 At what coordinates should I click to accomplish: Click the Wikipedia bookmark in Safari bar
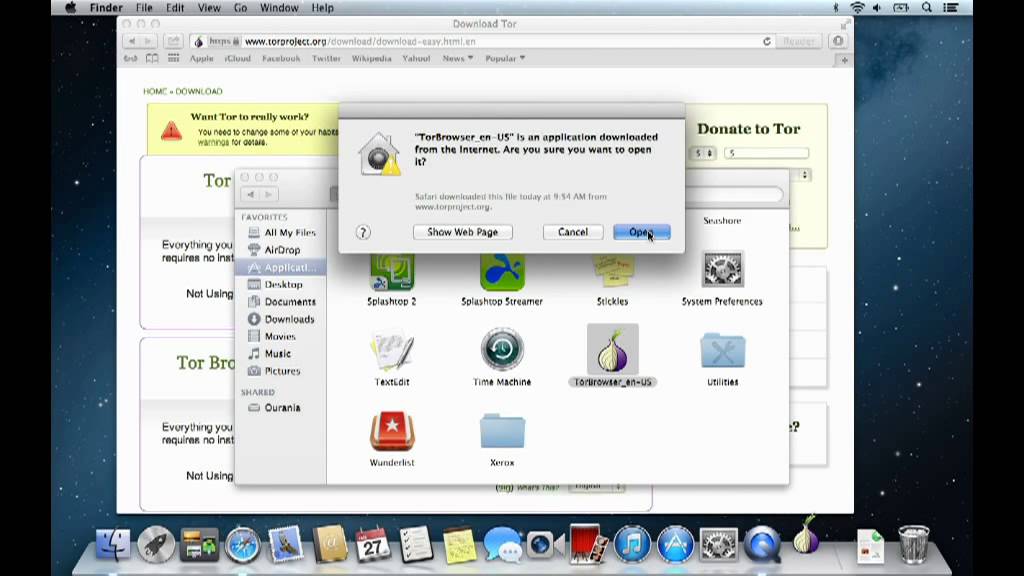[x=372, y=58]
